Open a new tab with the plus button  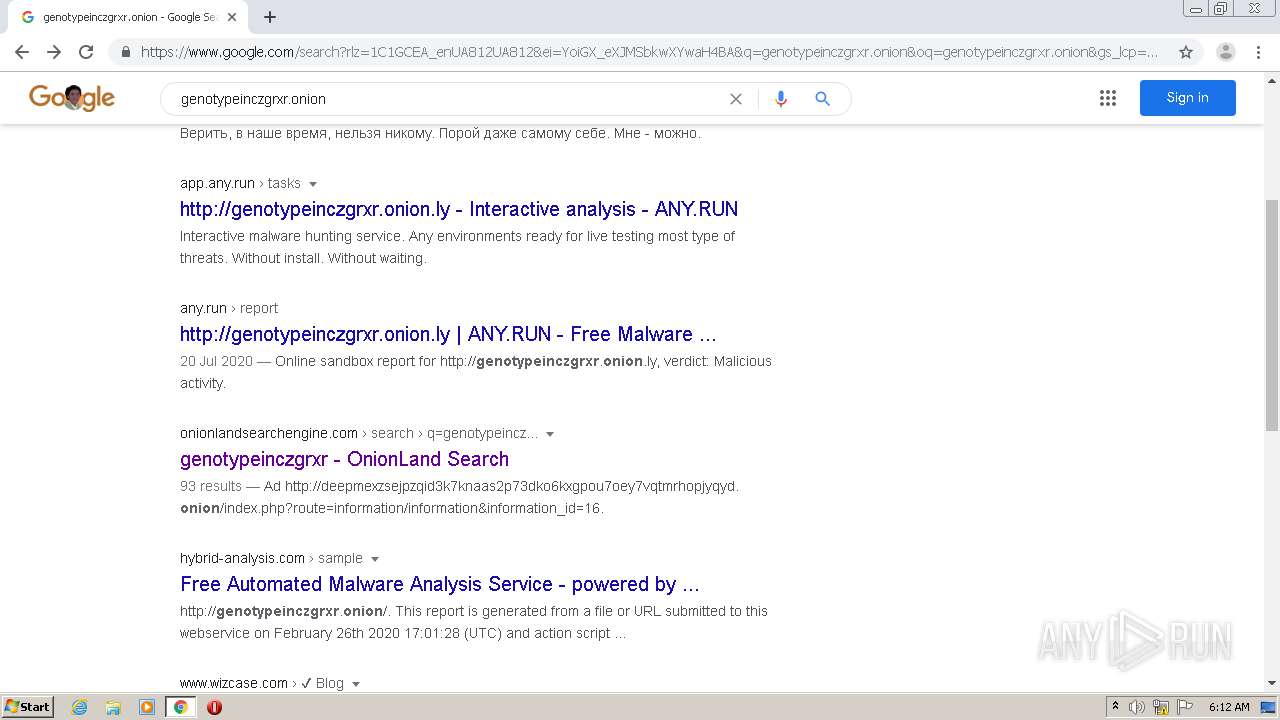coord(270,17)
